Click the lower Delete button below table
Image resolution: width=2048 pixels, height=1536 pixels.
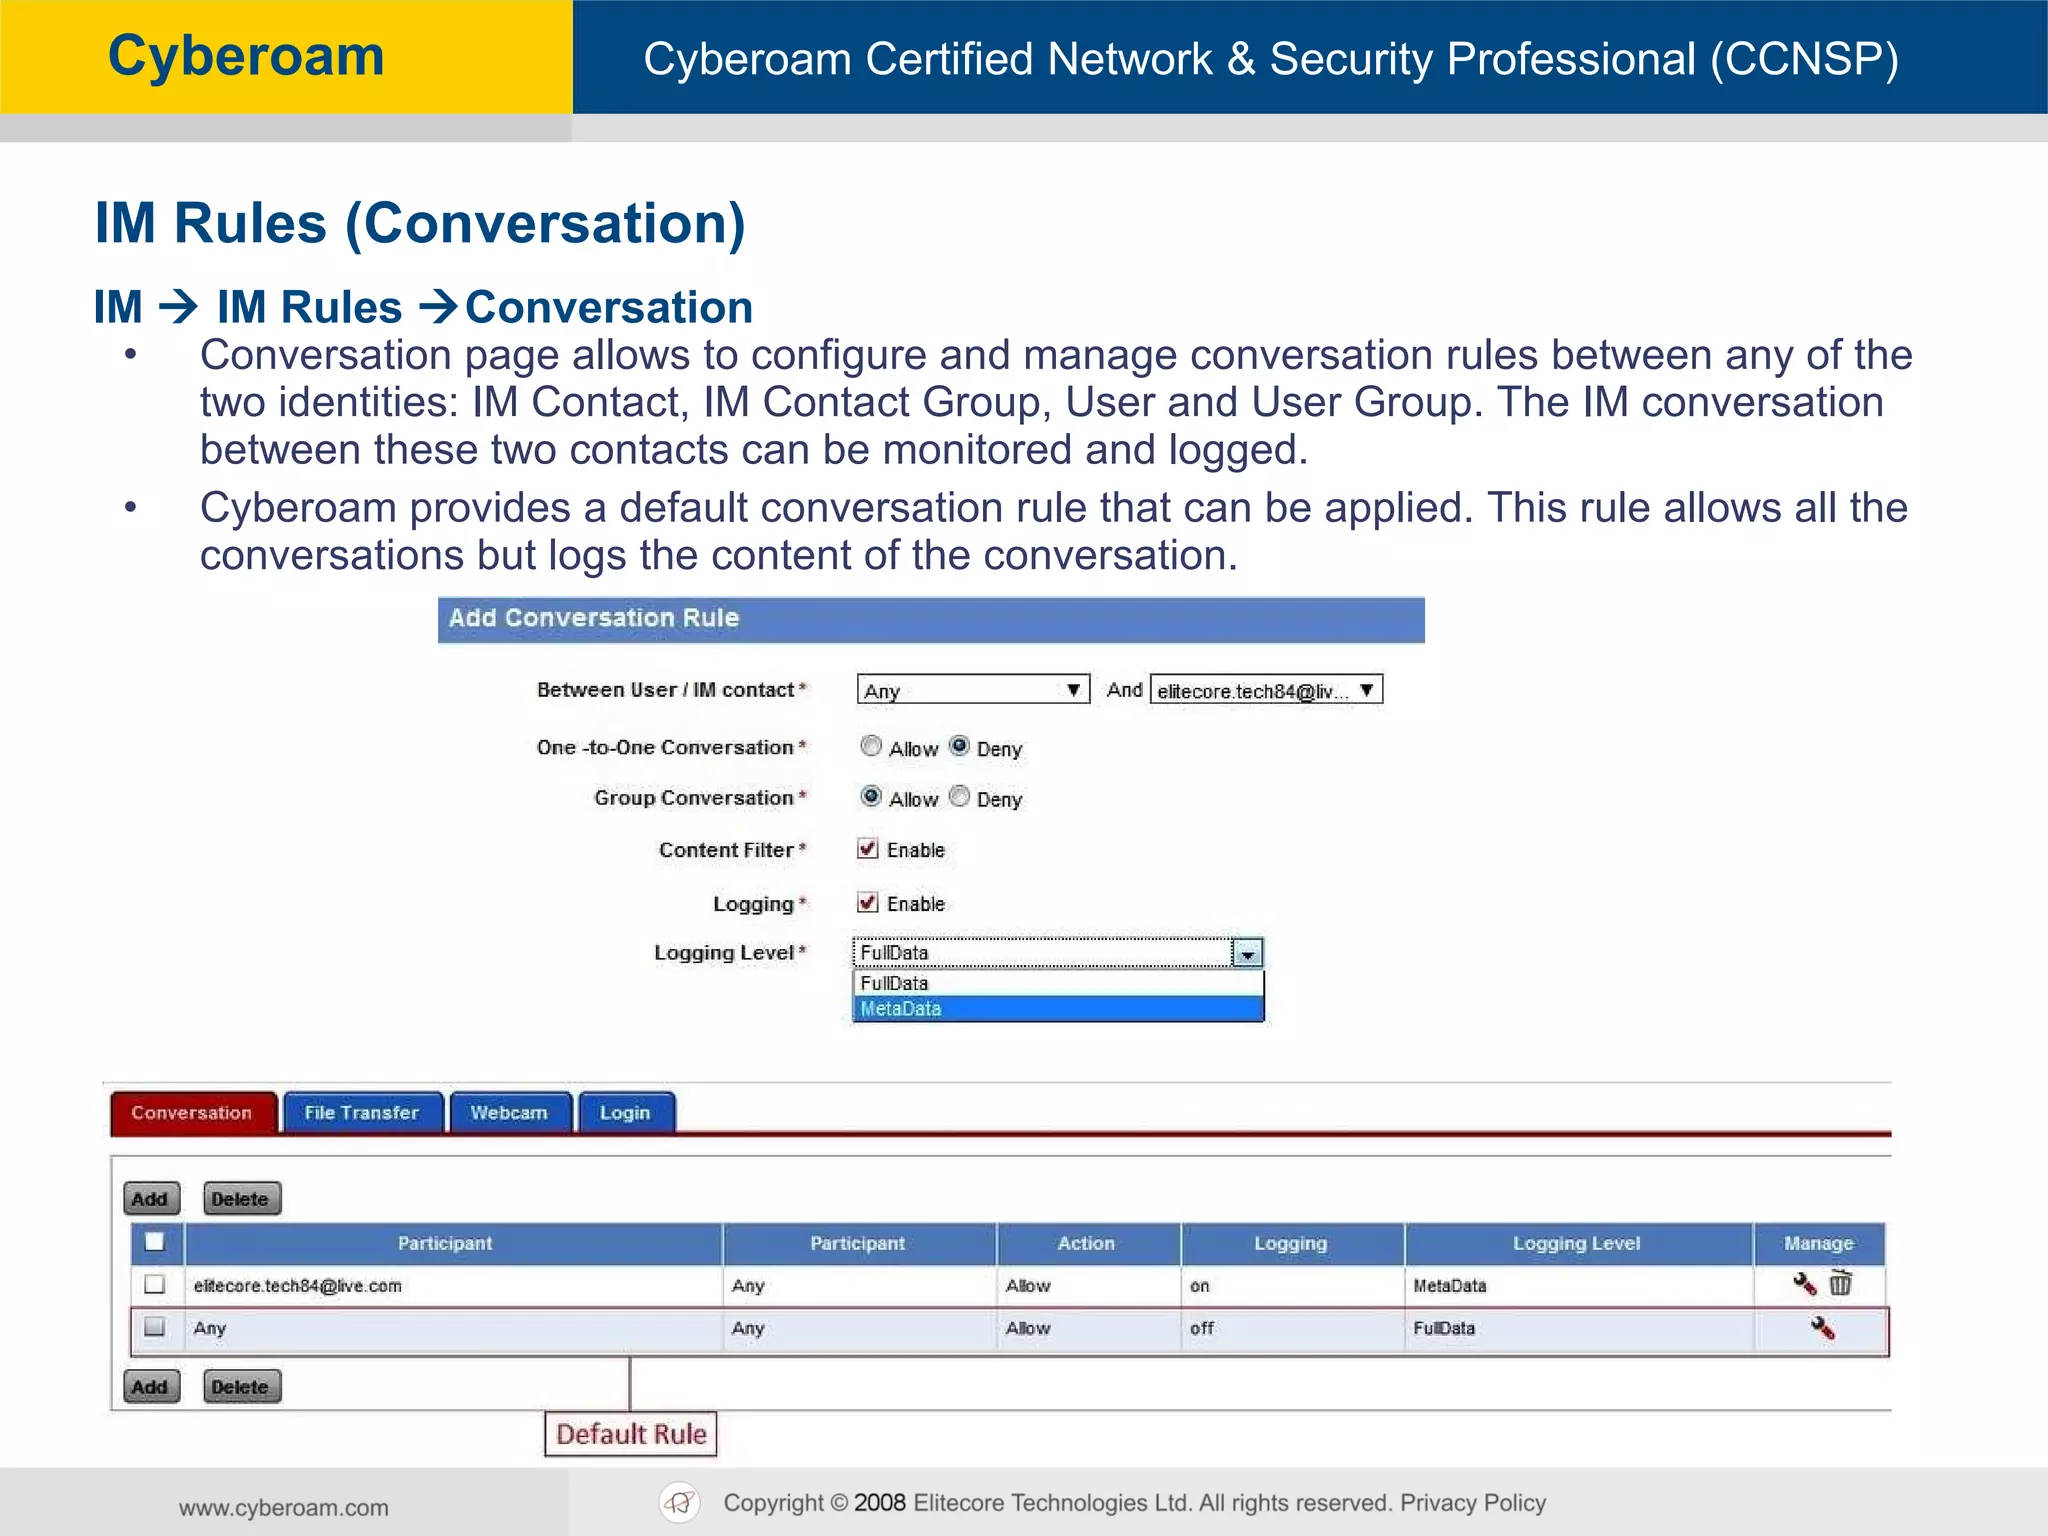[241, 1387]
